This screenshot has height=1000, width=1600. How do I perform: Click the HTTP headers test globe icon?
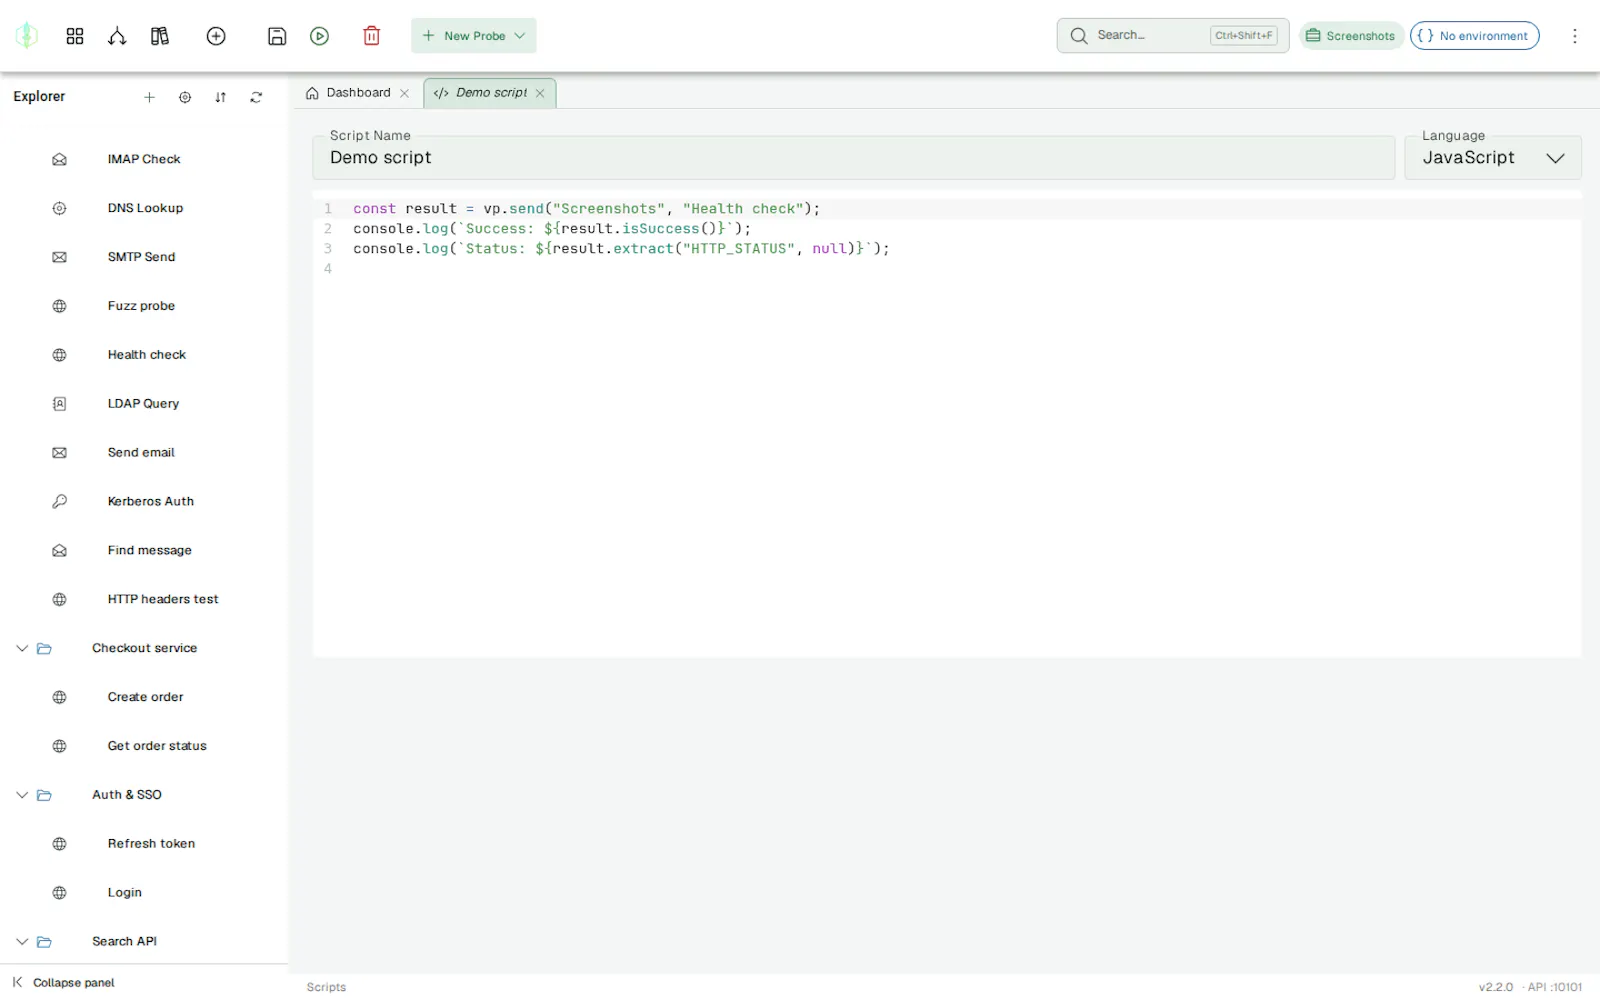click(60, 600)
